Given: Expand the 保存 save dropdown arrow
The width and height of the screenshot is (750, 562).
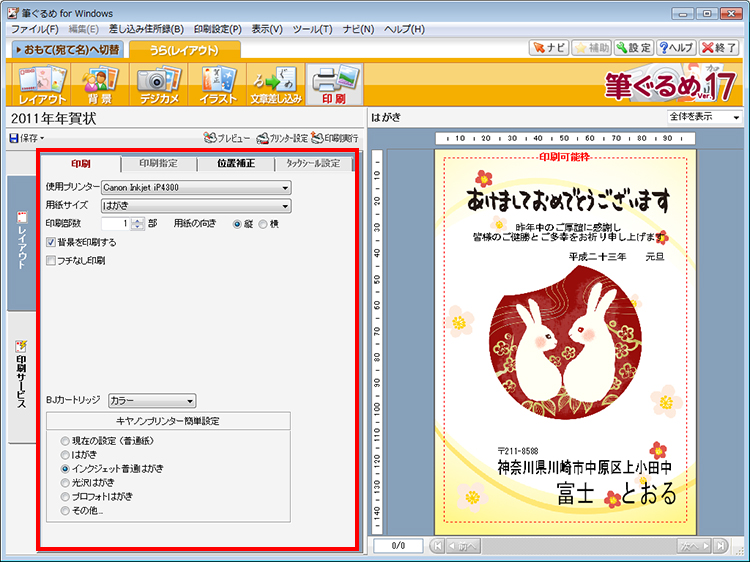Looking at the screenshot, I should (42, 138).
